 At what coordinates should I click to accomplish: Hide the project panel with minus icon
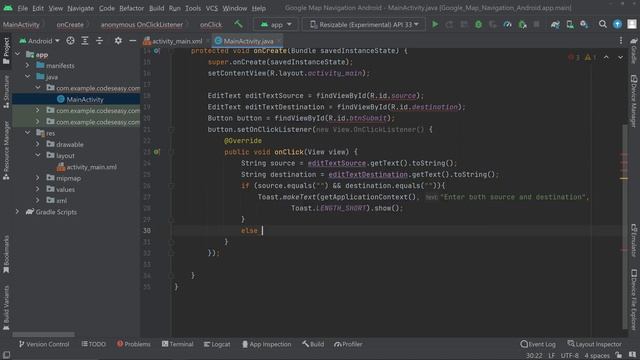coord(132,41)
